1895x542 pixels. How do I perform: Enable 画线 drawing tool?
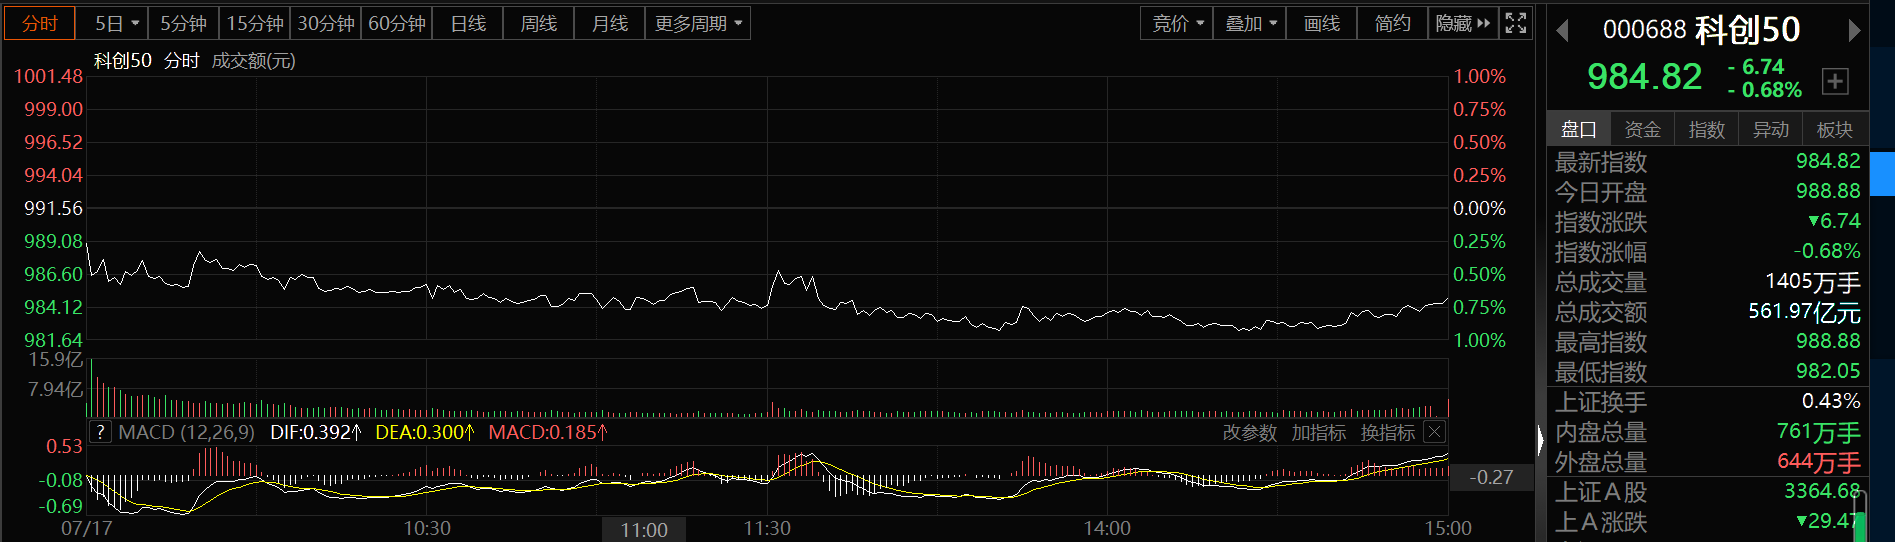click(1321, 23)
